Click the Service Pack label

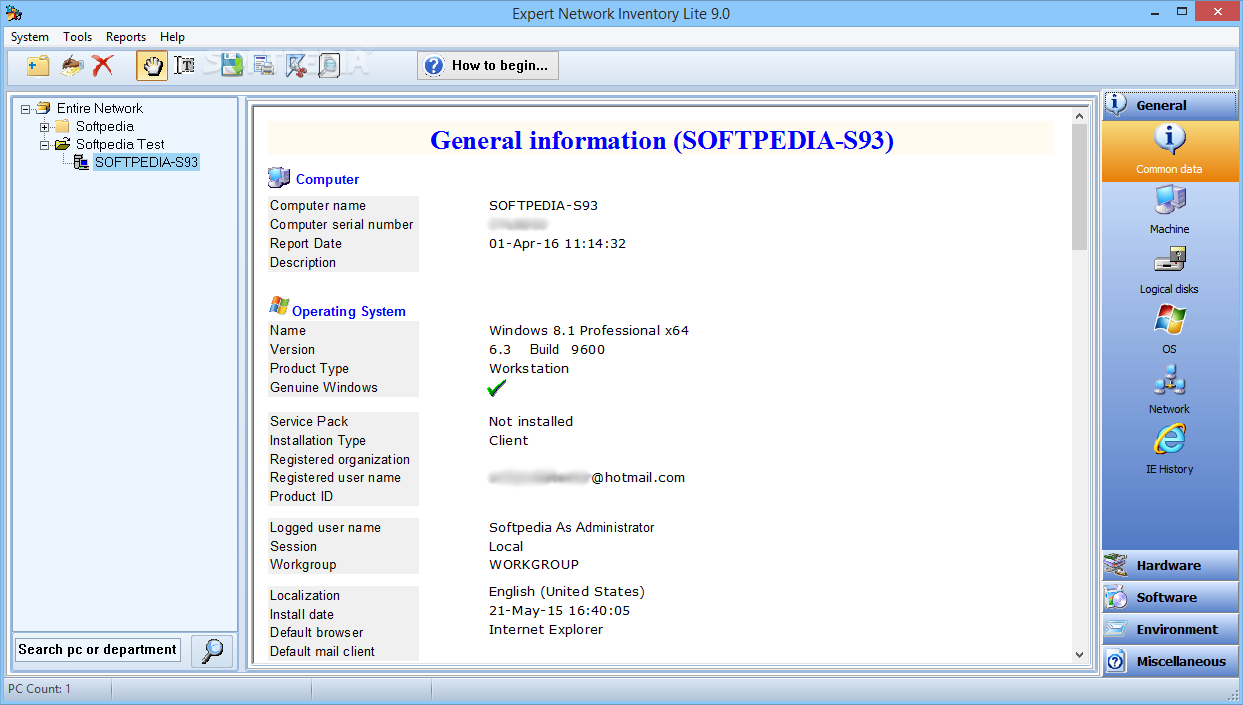(309, 421)
